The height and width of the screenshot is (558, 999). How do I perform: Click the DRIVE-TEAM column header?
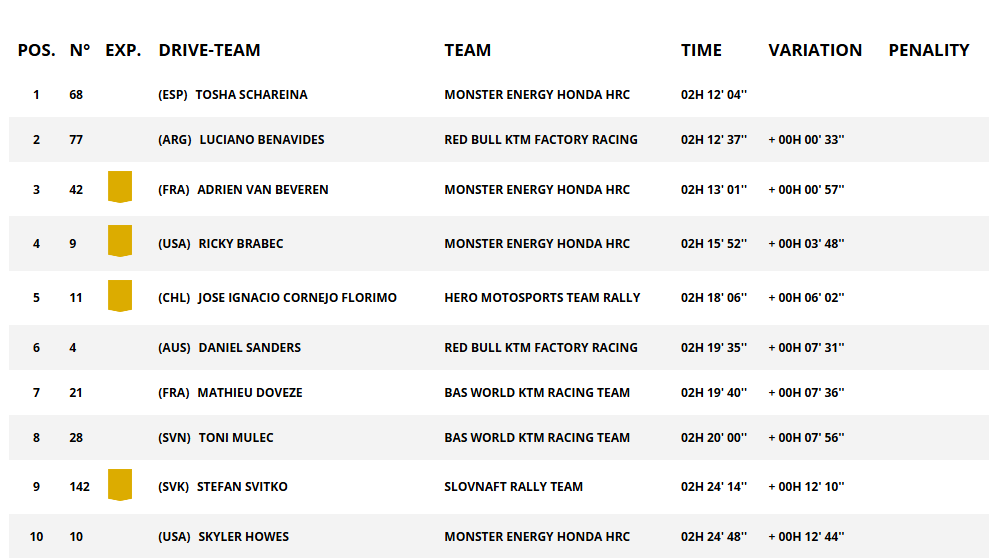[x=209, y=50]
